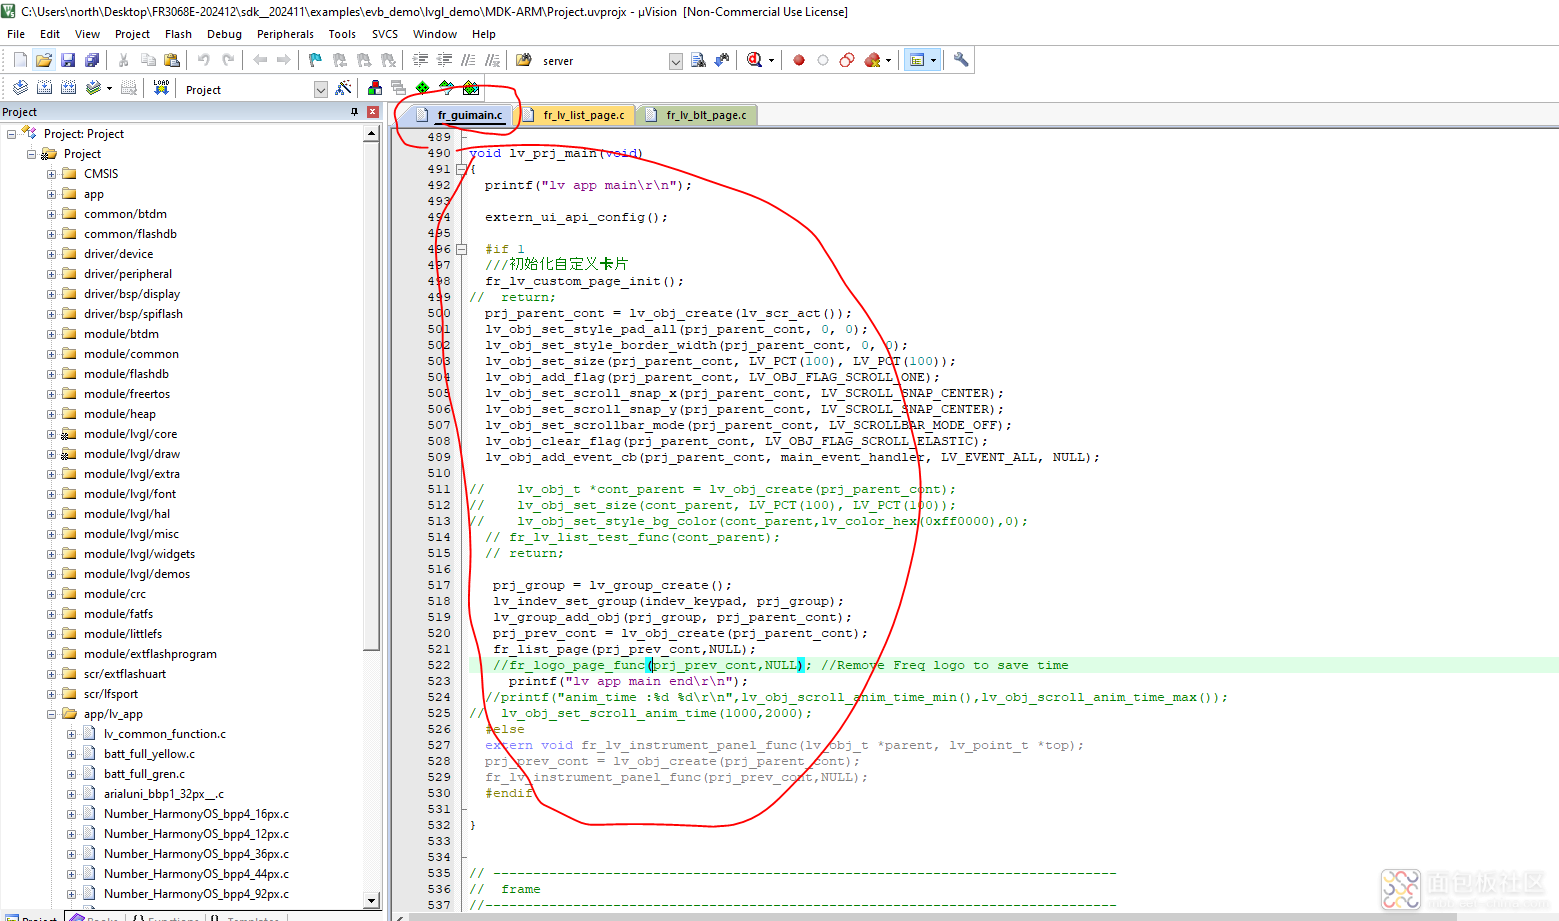Close the Project panel

[x=373, y=112]
